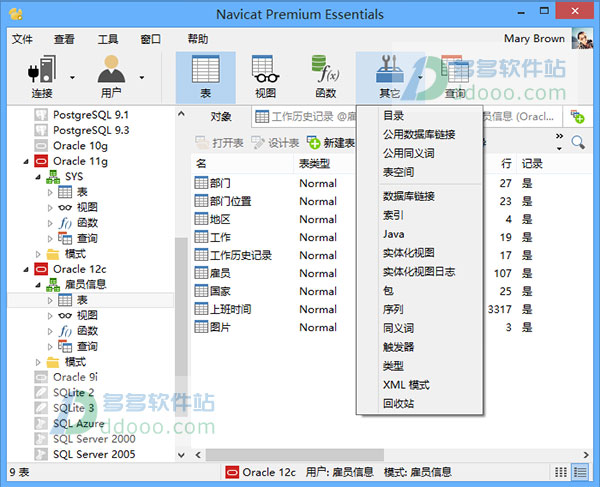Click the Oracle 12c connection icon
This screenshot has width=600, height=487.
tap(41, 269)
